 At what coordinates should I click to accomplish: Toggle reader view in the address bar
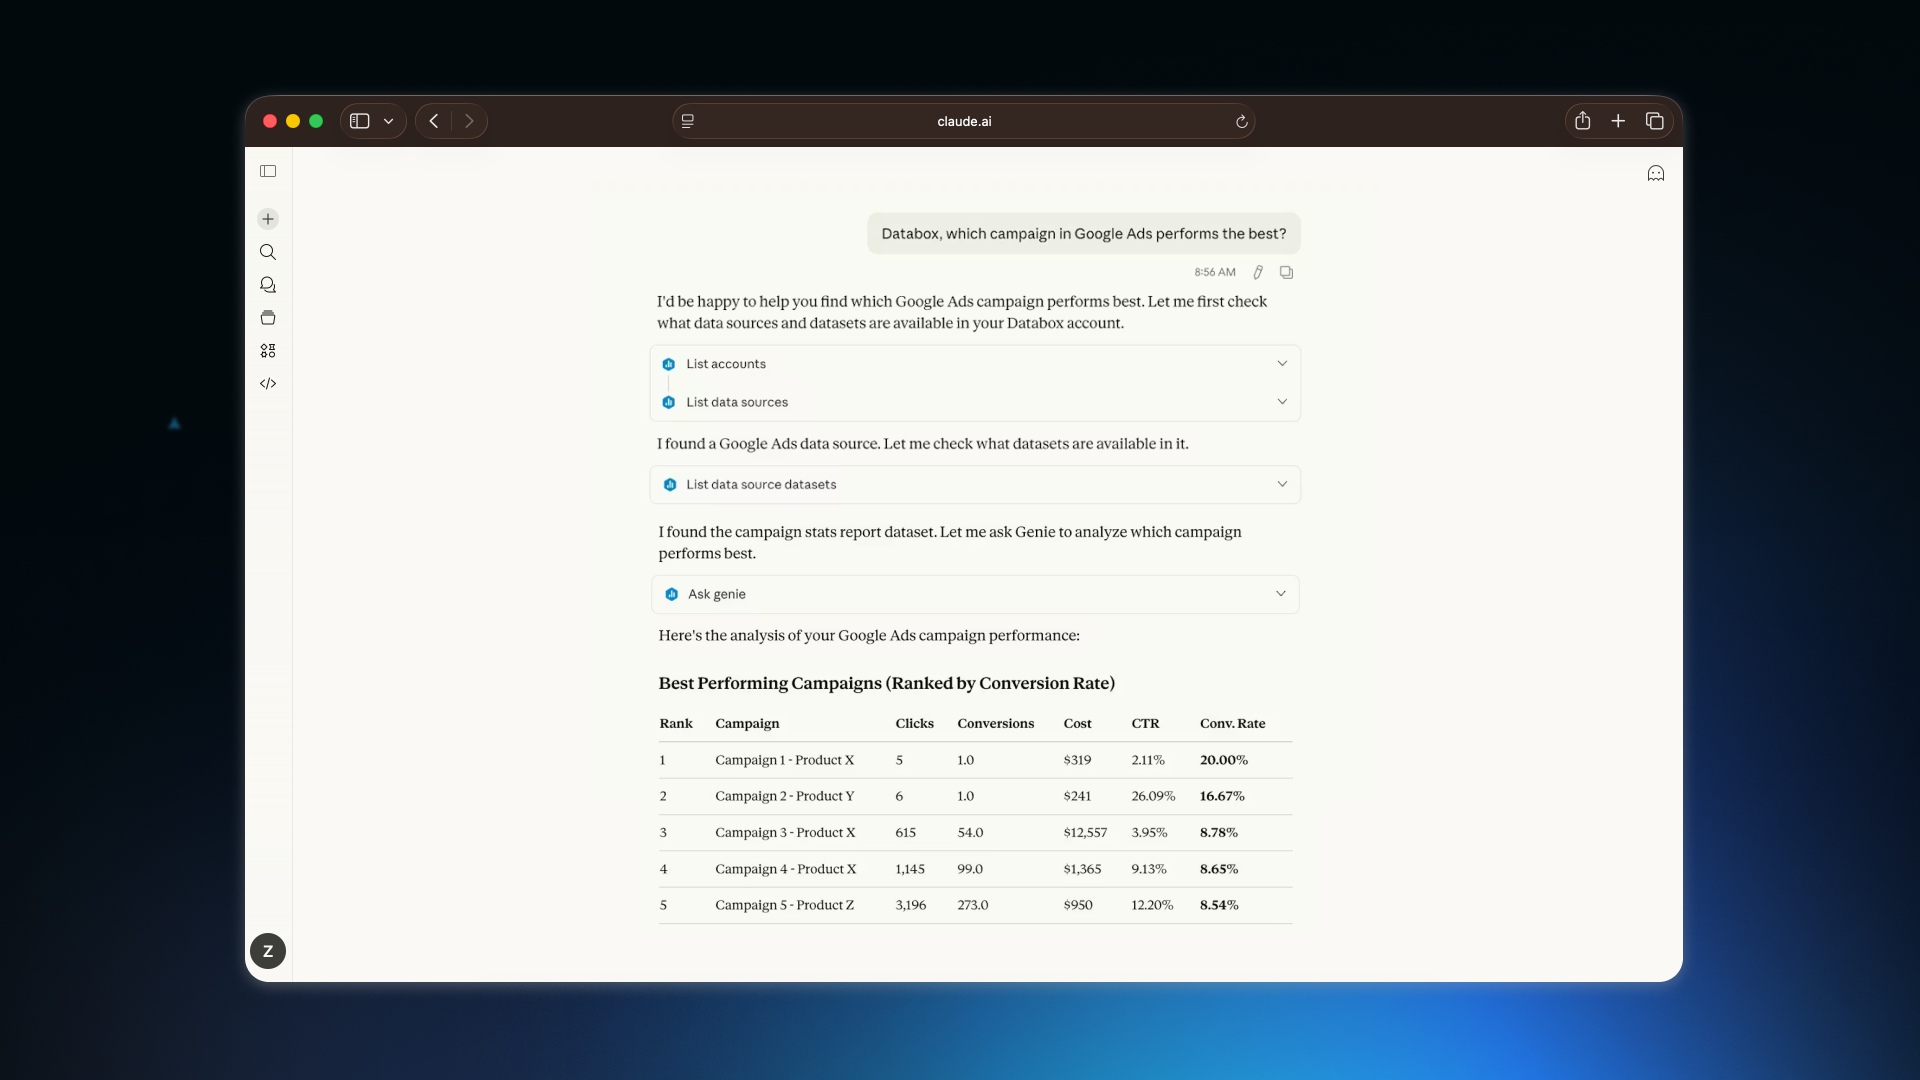tap(687, 121)
